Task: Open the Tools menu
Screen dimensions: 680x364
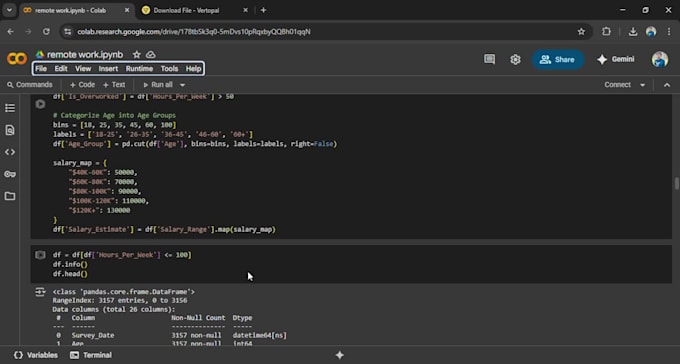Action: click(169, 69)
